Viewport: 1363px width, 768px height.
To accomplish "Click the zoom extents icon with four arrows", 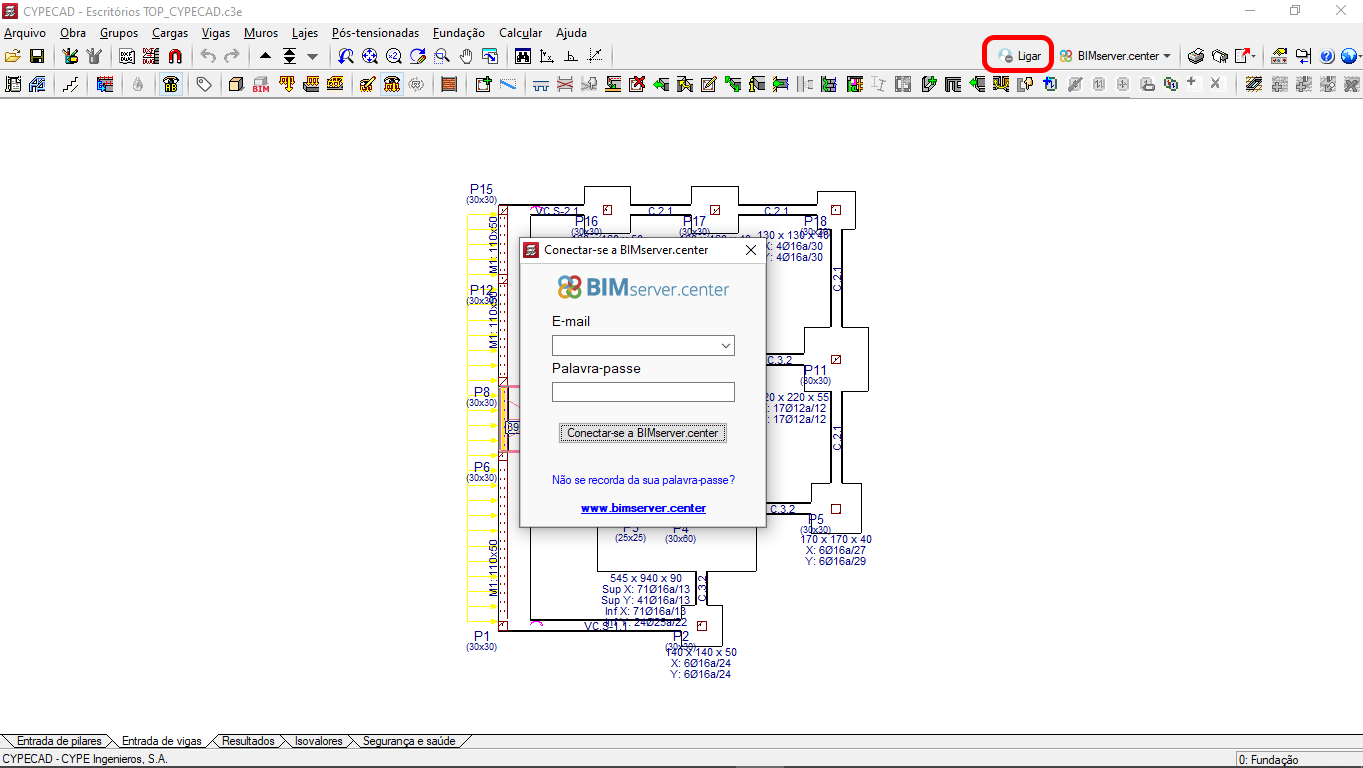I will click(x=370, y=56).
